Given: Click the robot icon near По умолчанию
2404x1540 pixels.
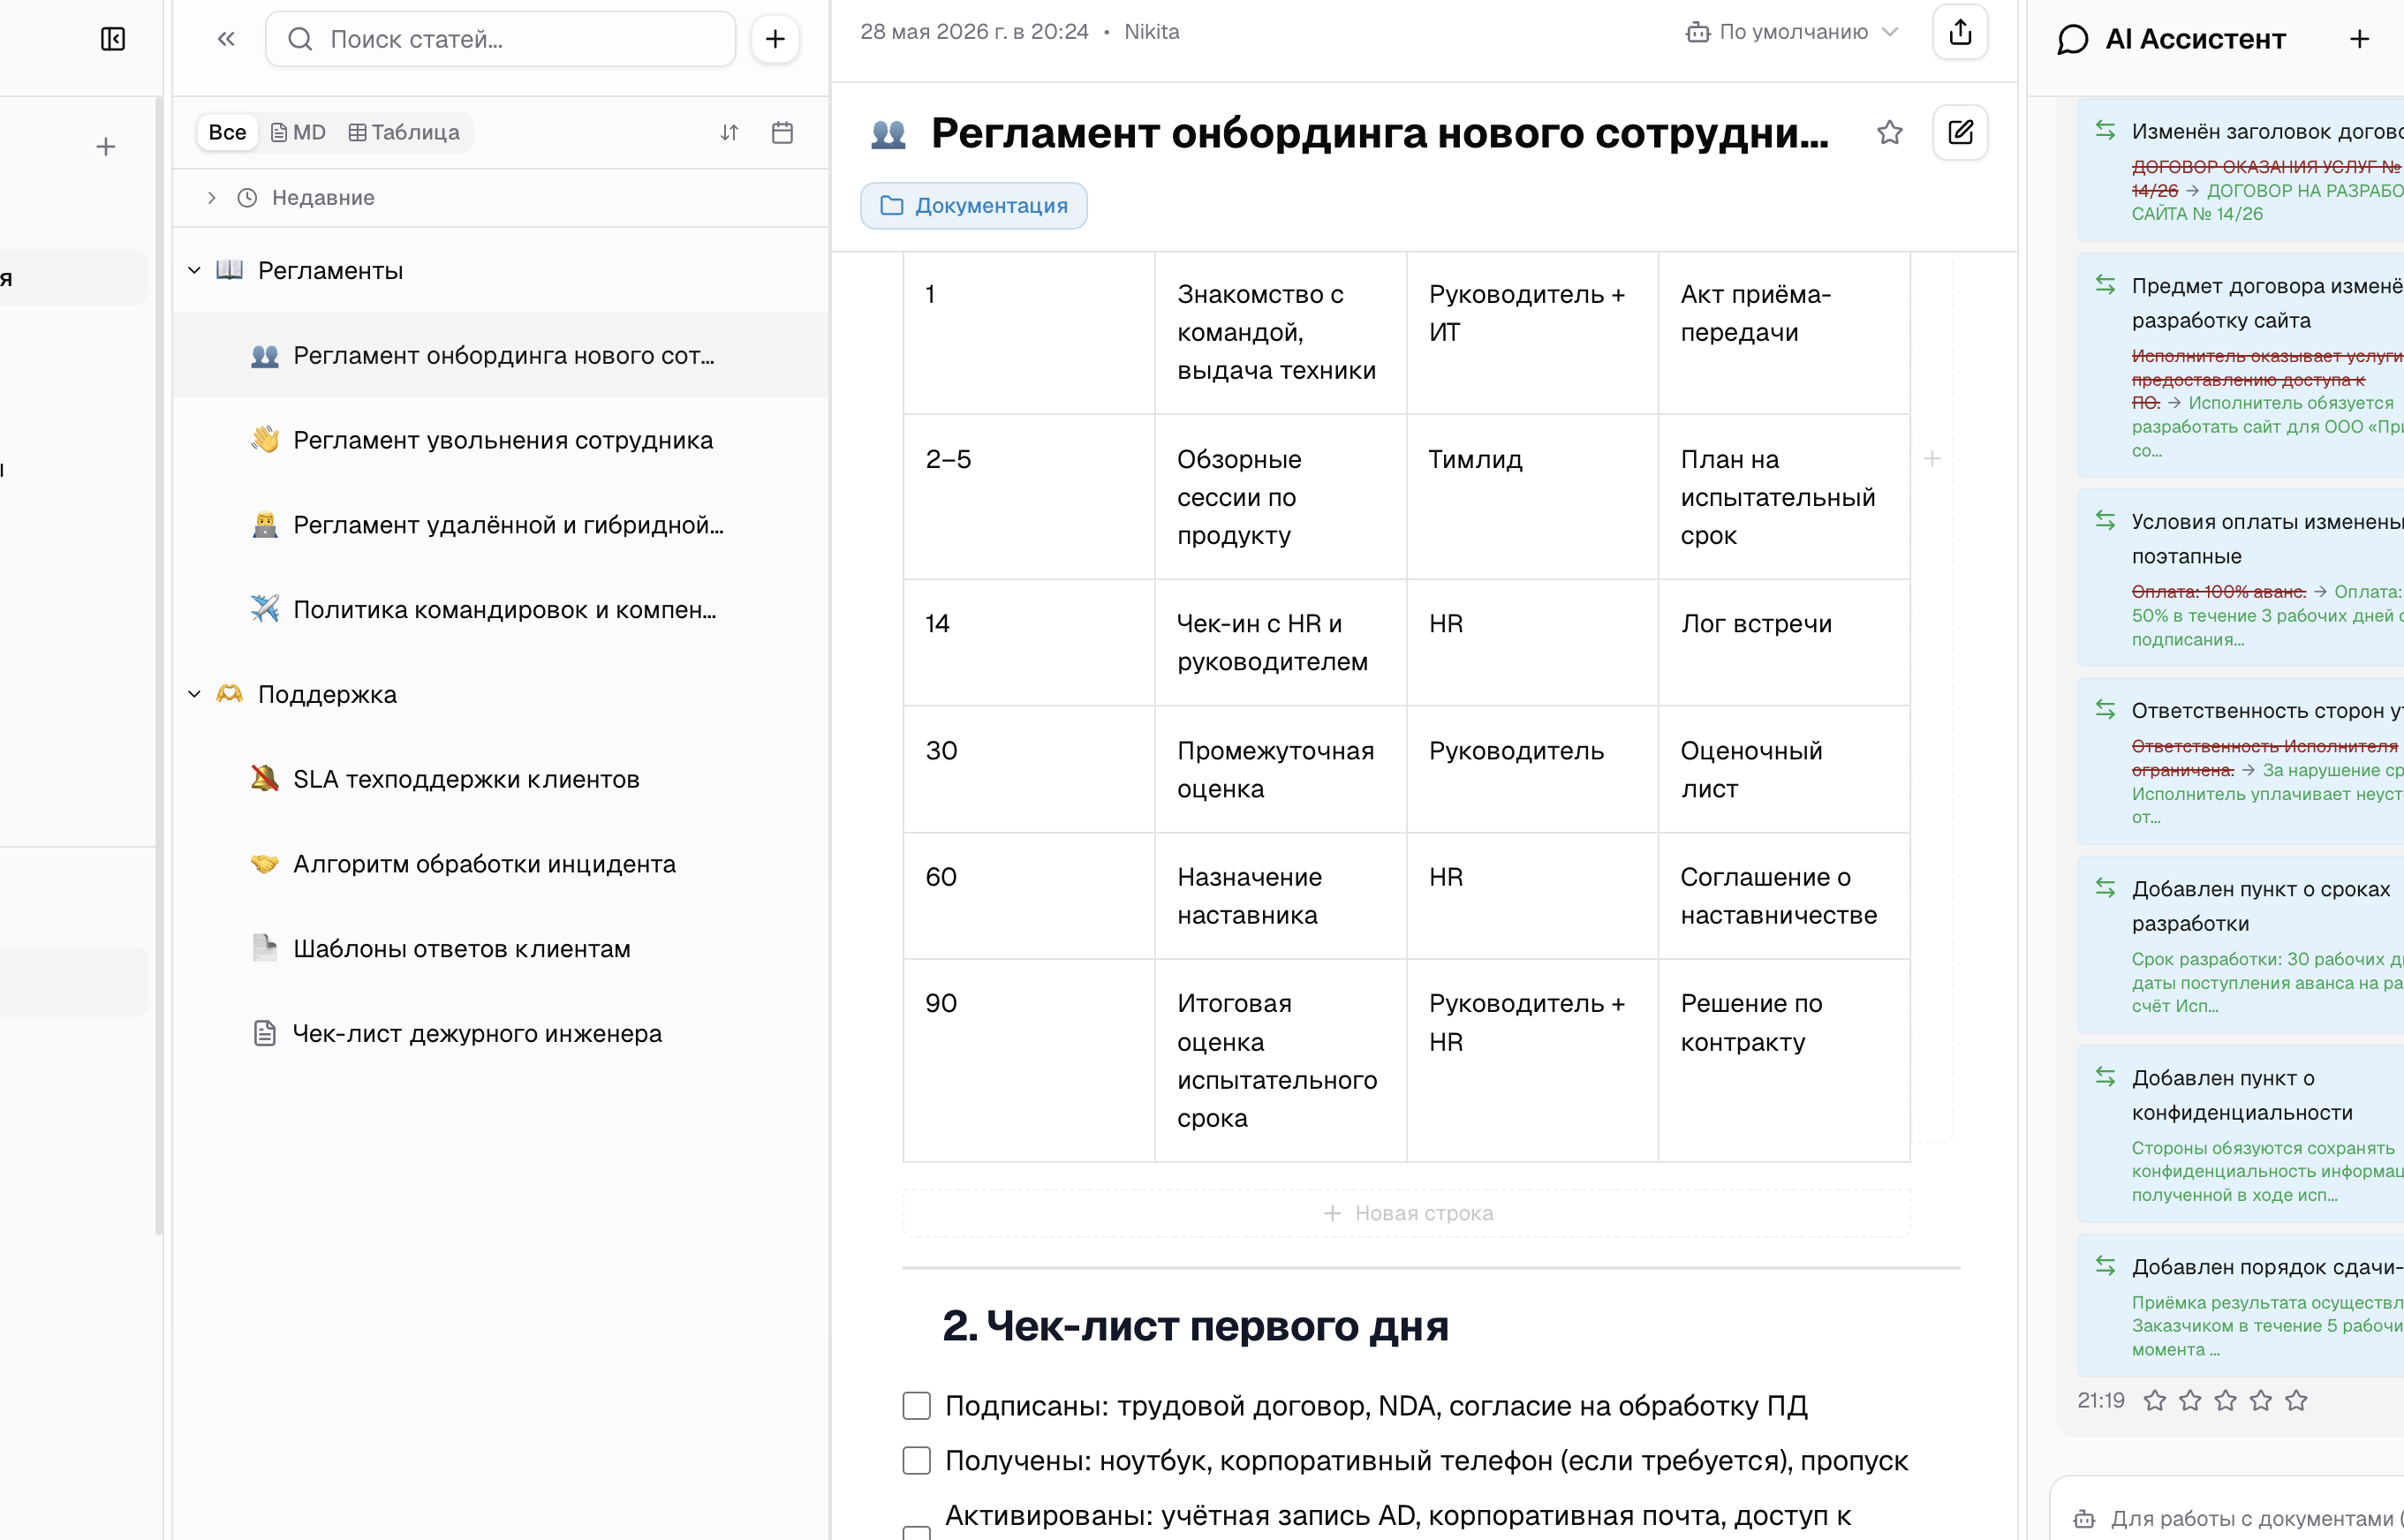Looking at the screenshot, I should click(1697, 32).
